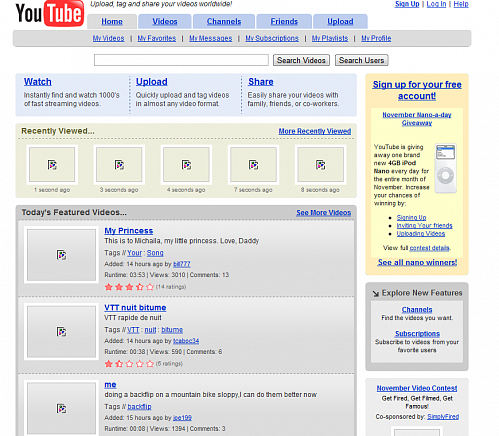Open uploader bill777 profile link
This screenshot has height=436, width=499.
[x=182, y=264]
